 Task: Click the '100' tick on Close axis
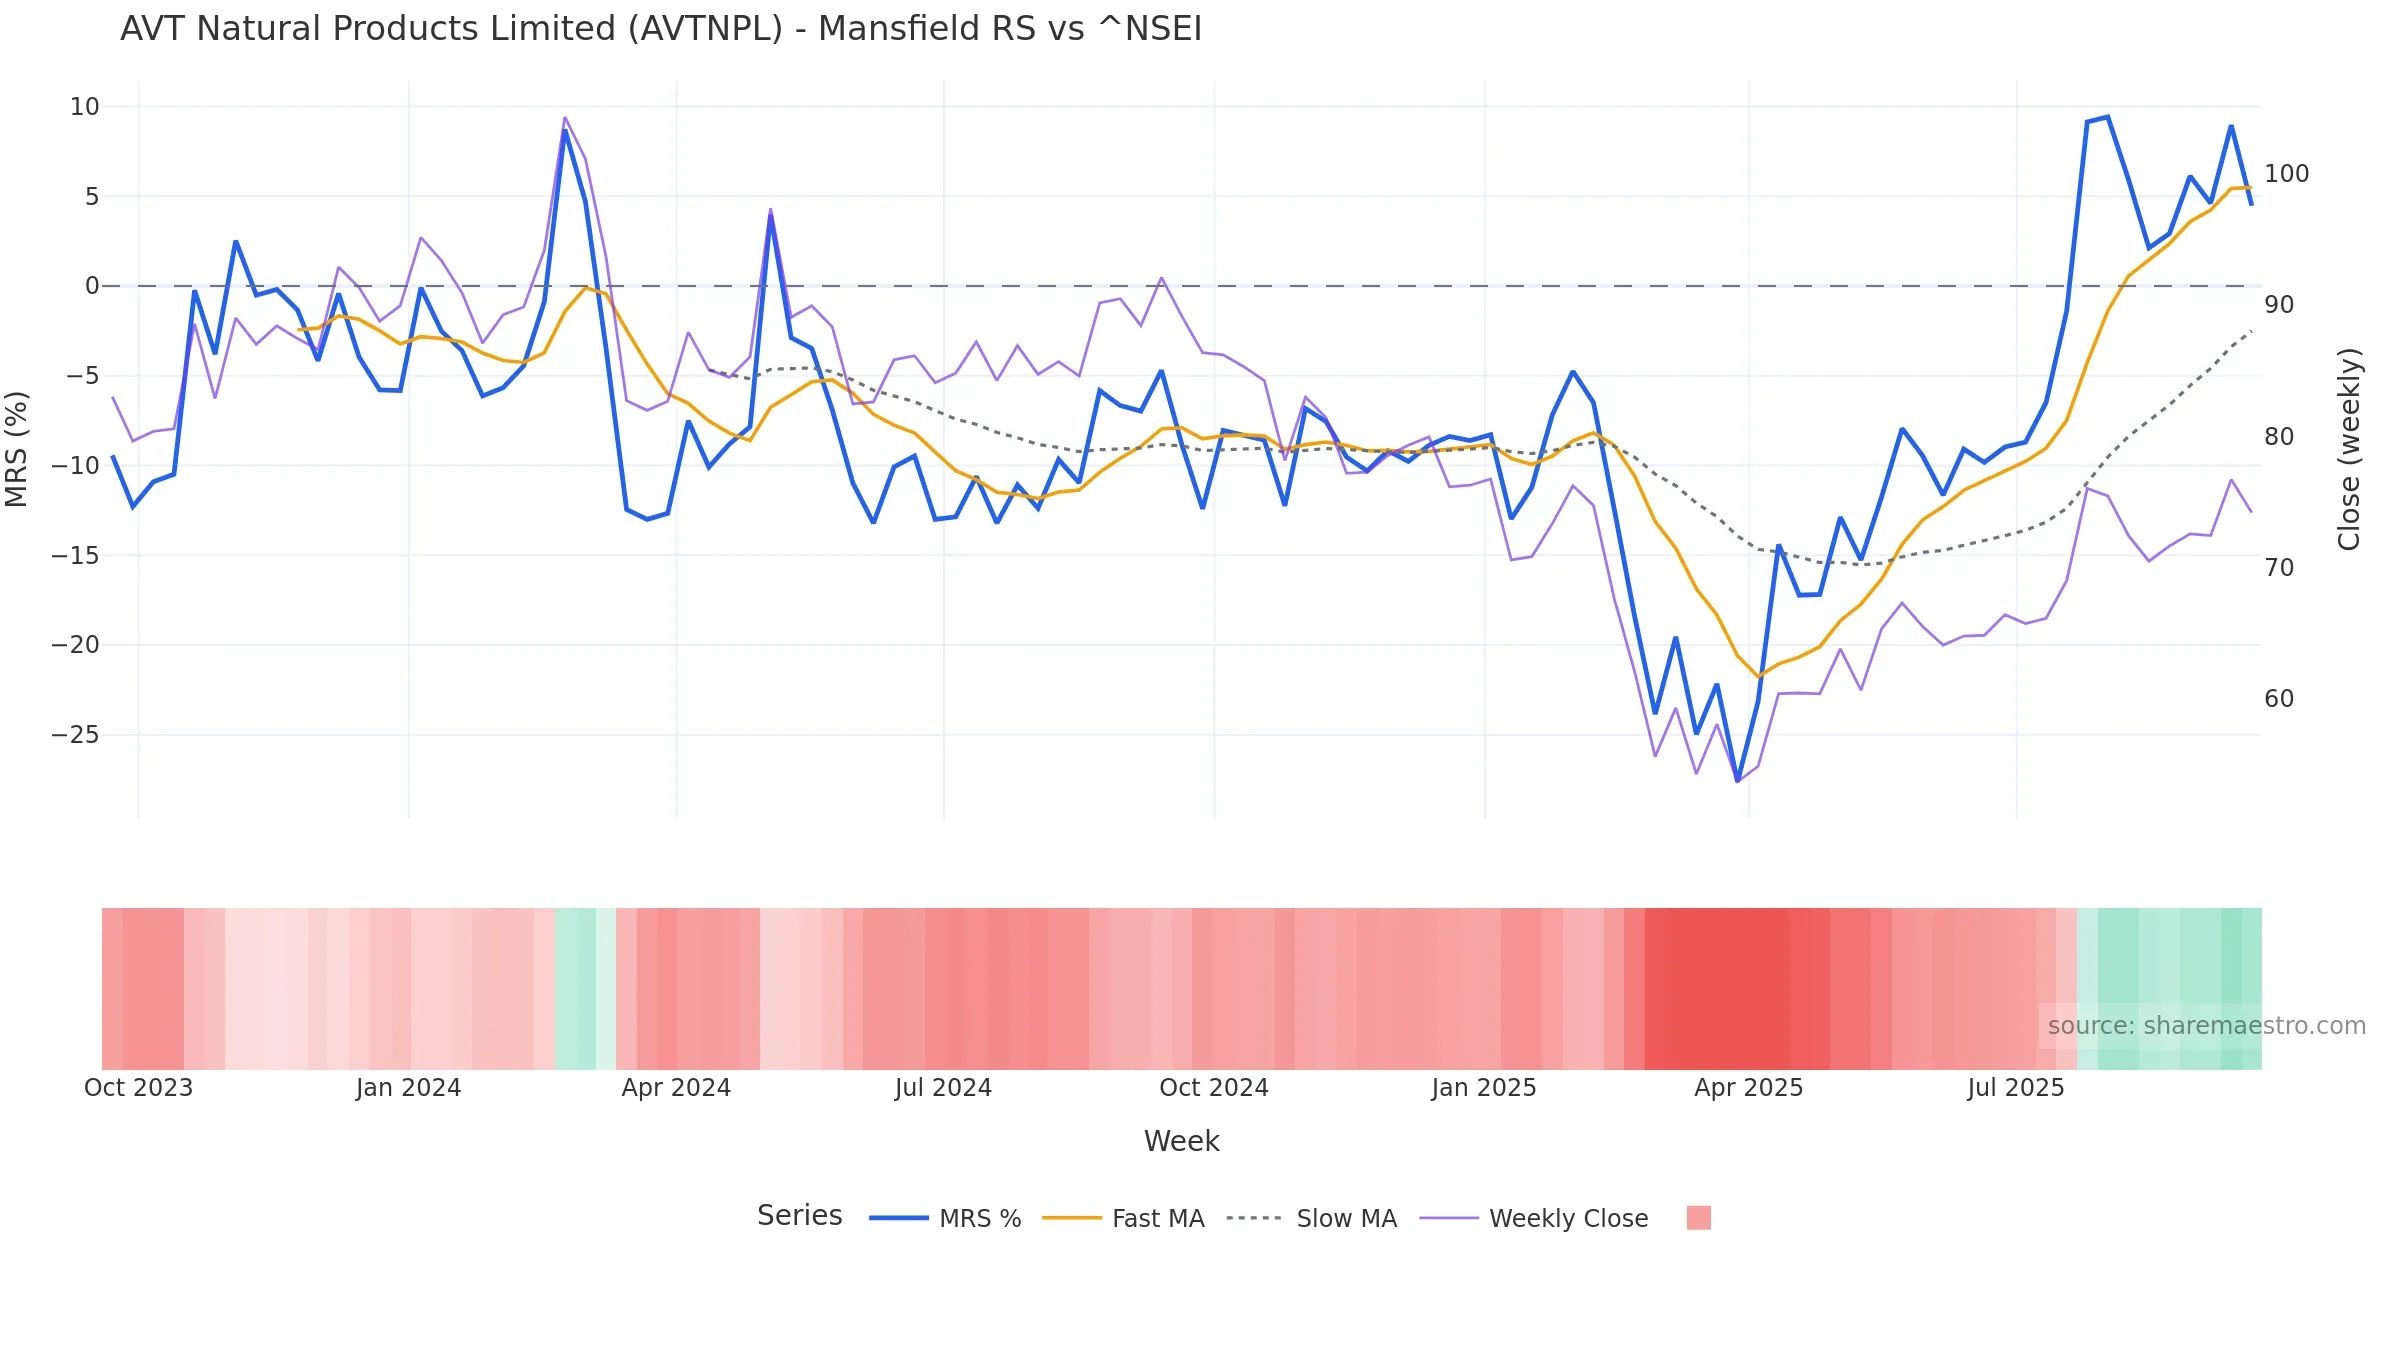[x=2287, y=174]
